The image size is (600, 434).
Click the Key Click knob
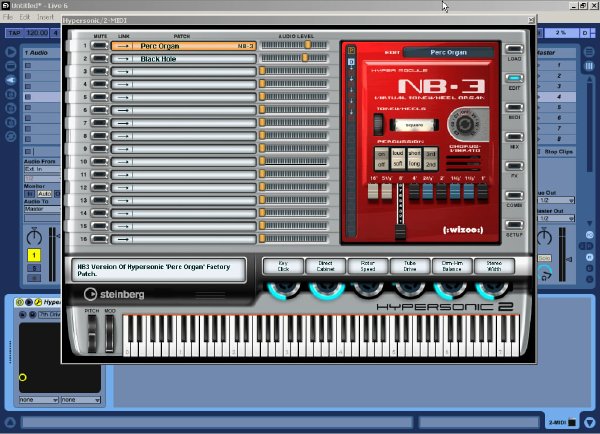(284, 290)
